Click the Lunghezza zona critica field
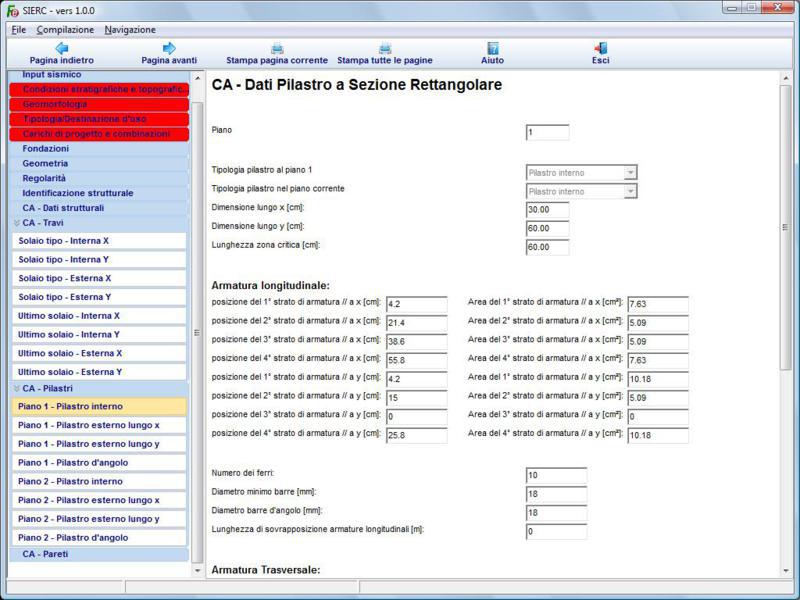The width and height of the screenshot is (800, 600). pos(547,247)
